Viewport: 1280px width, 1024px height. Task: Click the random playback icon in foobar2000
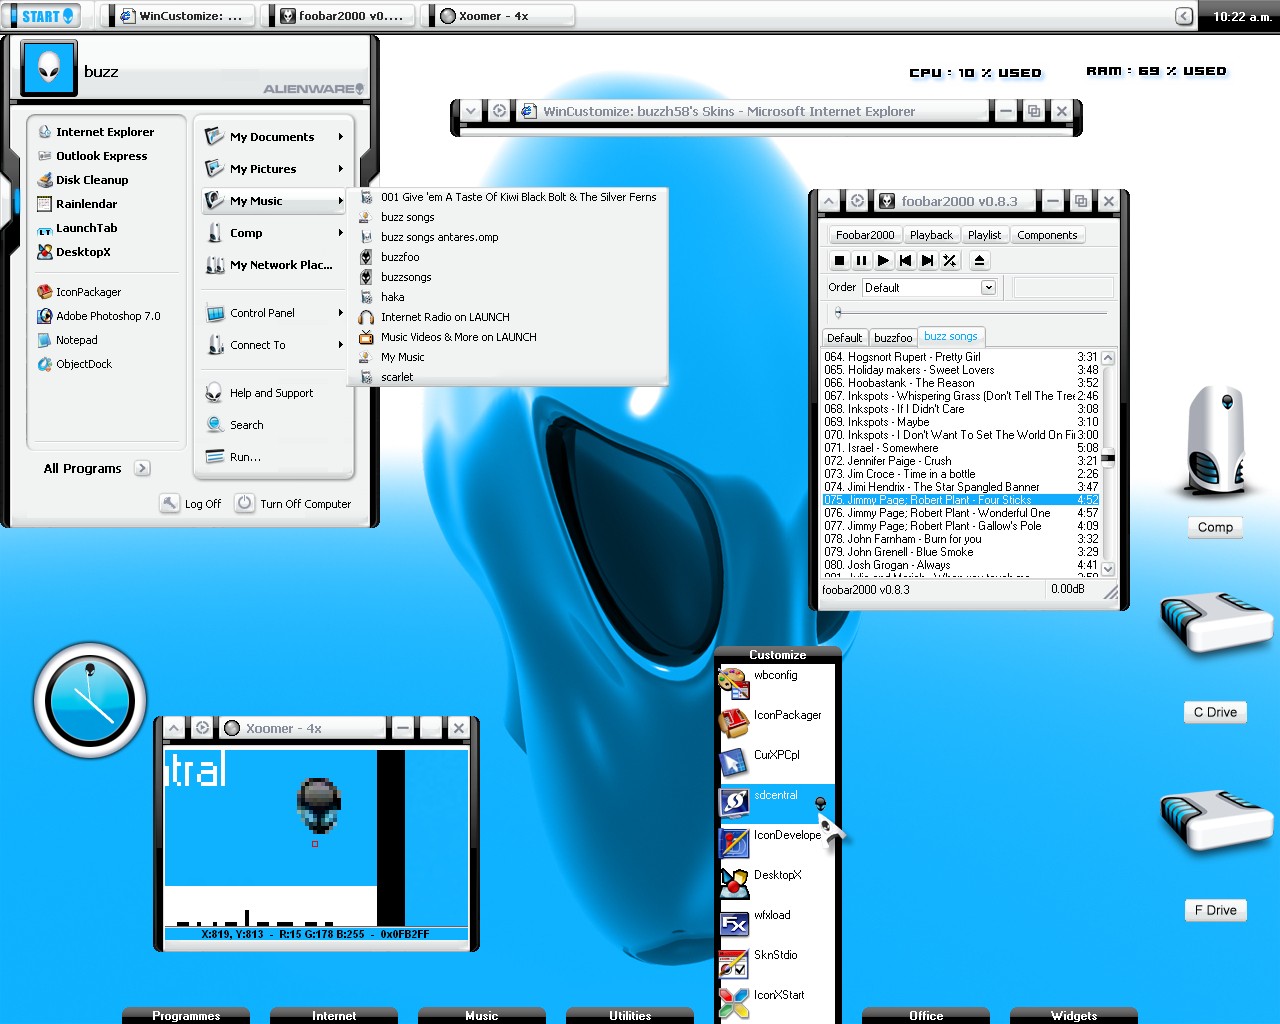949,261
